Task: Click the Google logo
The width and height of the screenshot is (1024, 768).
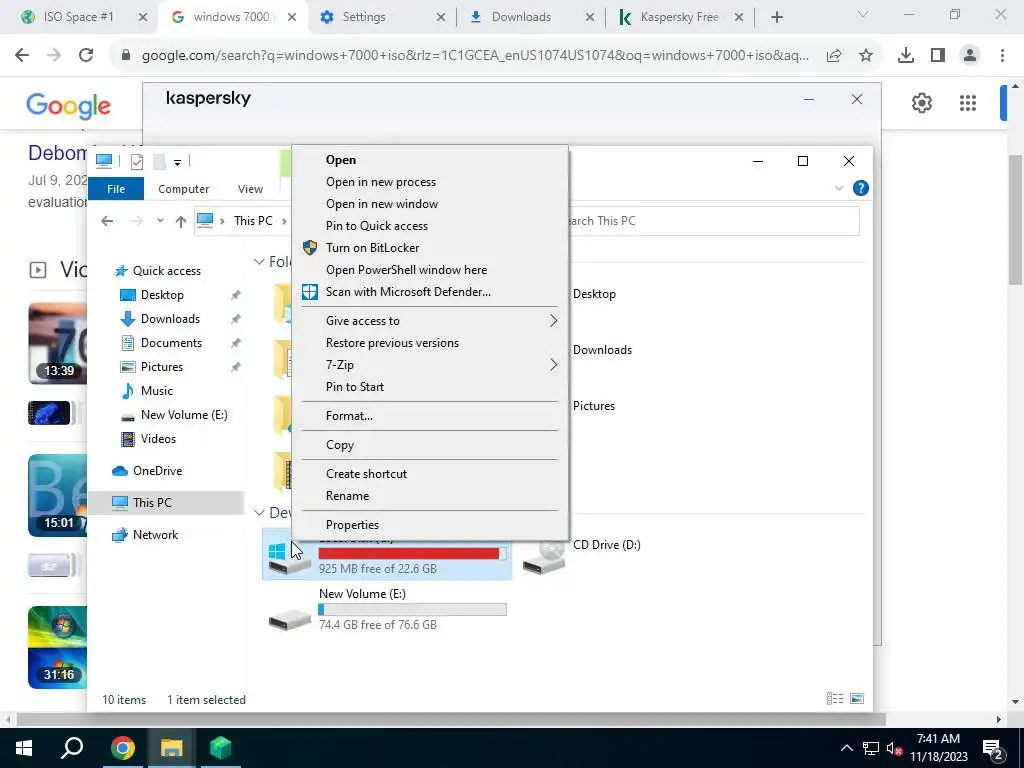Action: click(69, 105)
